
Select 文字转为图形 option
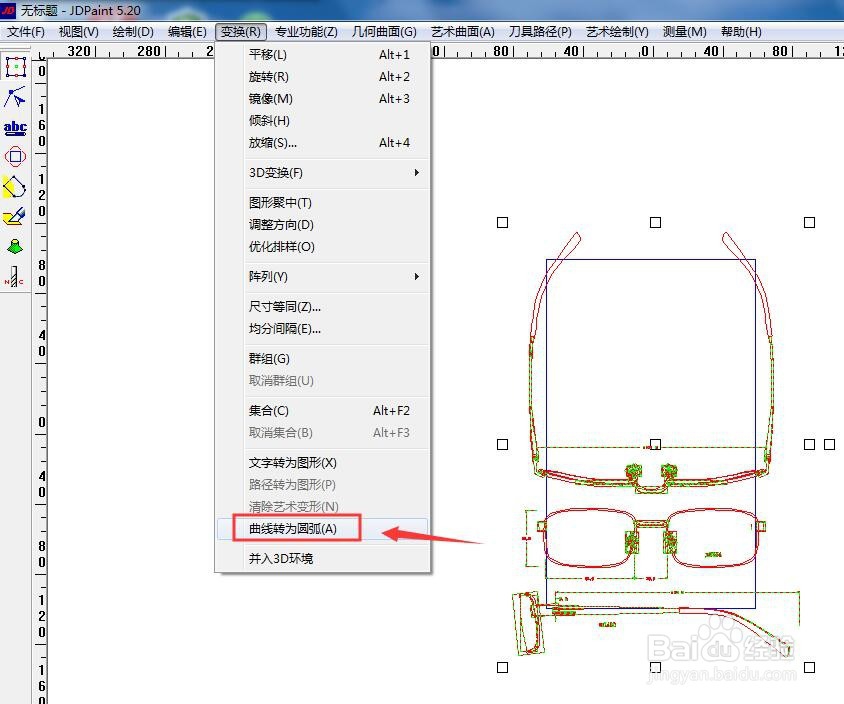289,462
